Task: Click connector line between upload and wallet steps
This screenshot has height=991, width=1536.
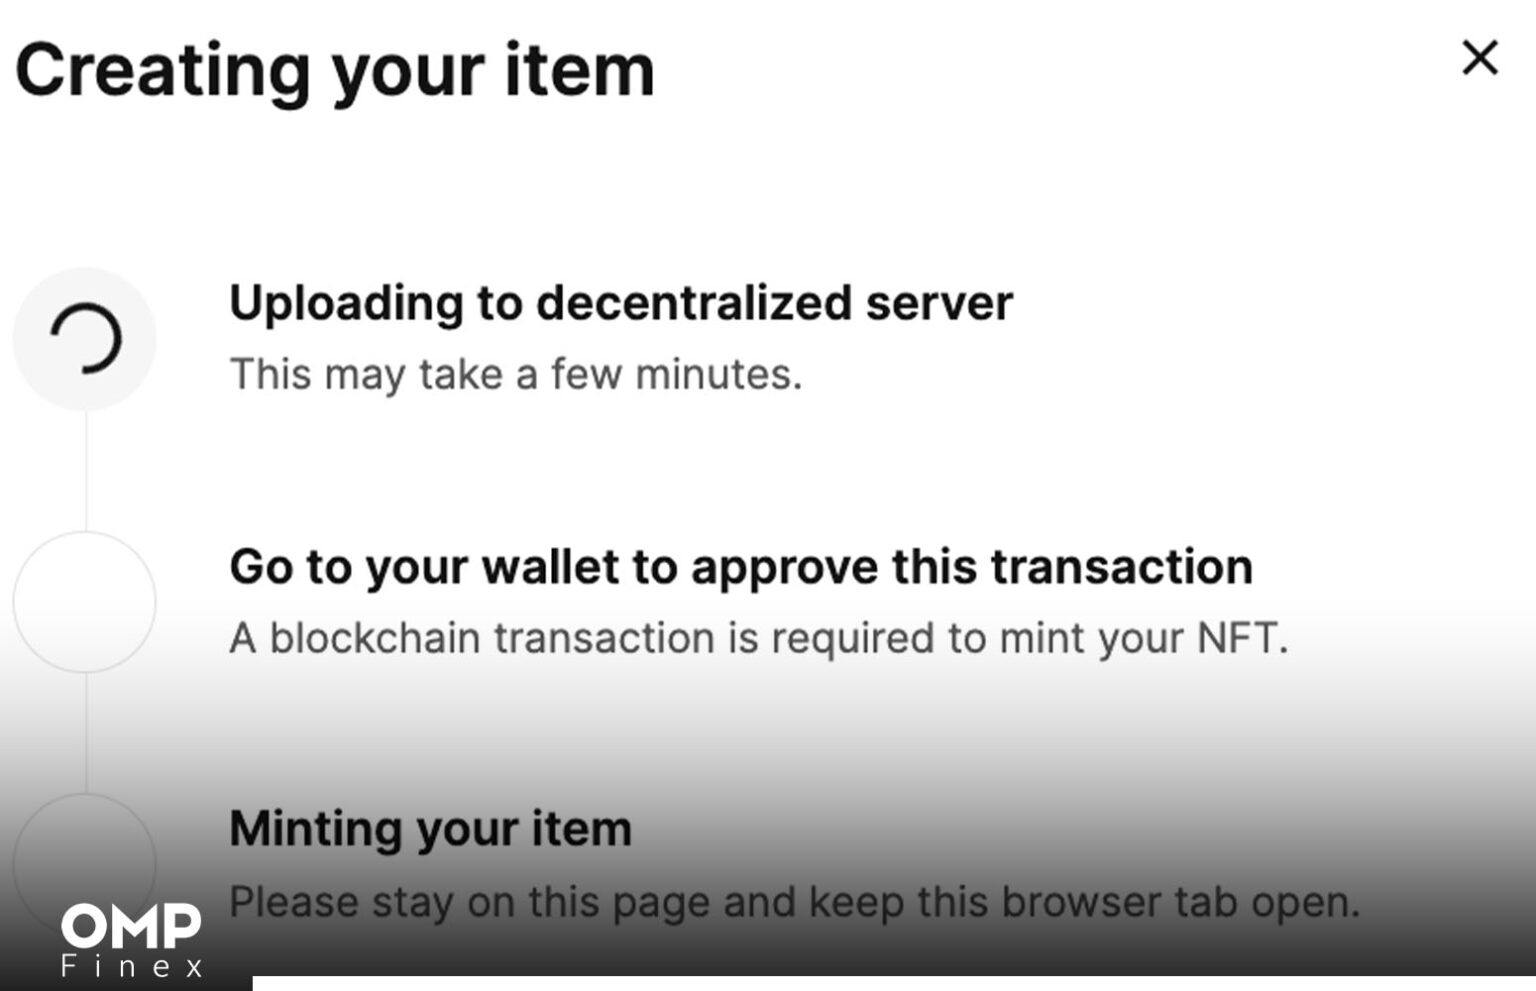Action: pyautogui.click(x=86, y=470)
